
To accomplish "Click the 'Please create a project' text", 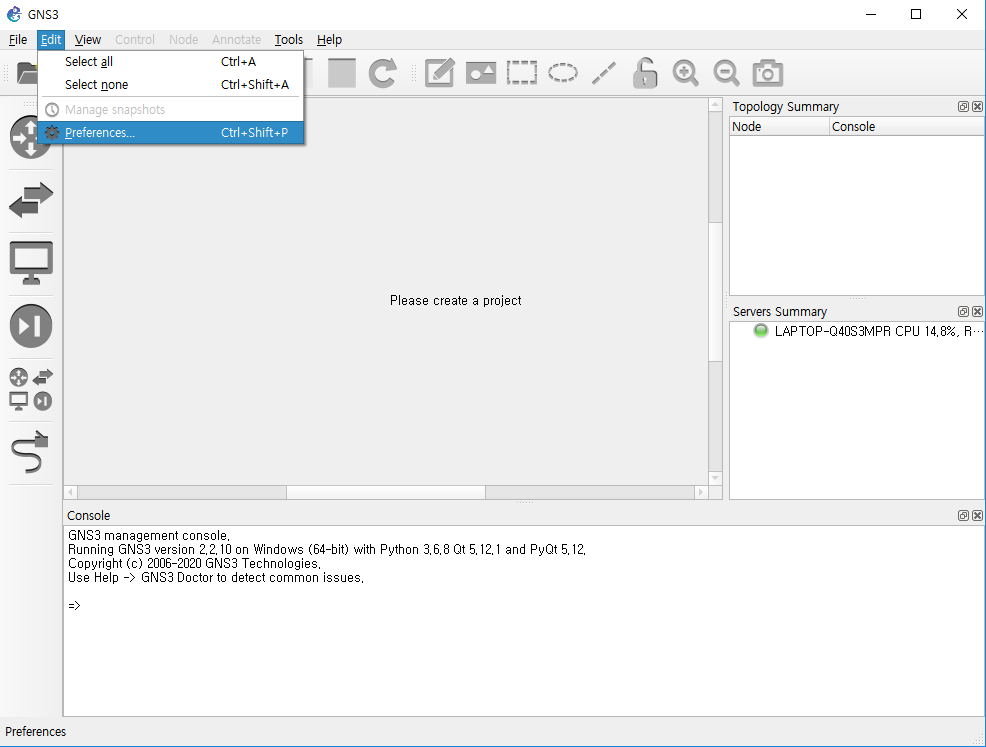I will 455,301.
